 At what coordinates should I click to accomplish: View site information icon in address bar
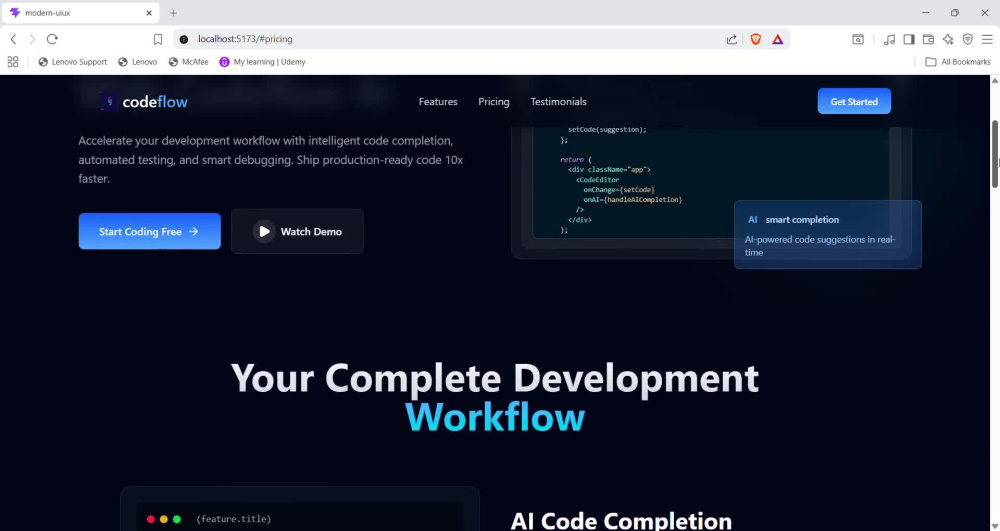click(184, 39)
